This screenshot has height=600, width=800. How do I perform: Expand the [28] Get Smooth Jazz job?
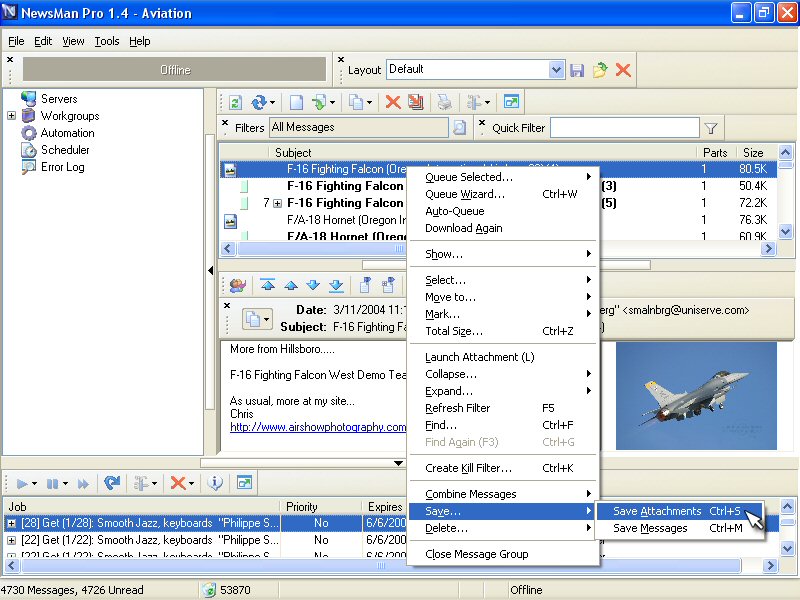[x=11, y=523]
